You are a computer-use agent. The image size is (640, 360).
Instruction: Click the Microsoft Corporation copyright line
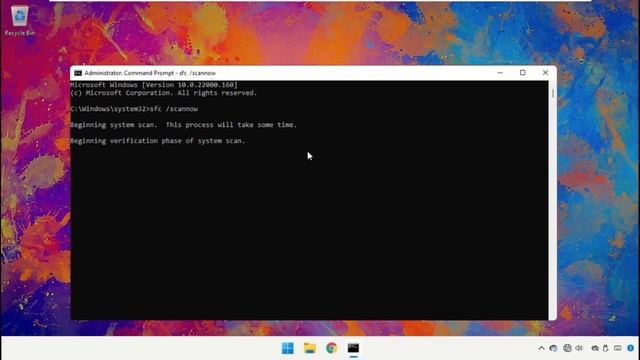[x=164, y=93]
